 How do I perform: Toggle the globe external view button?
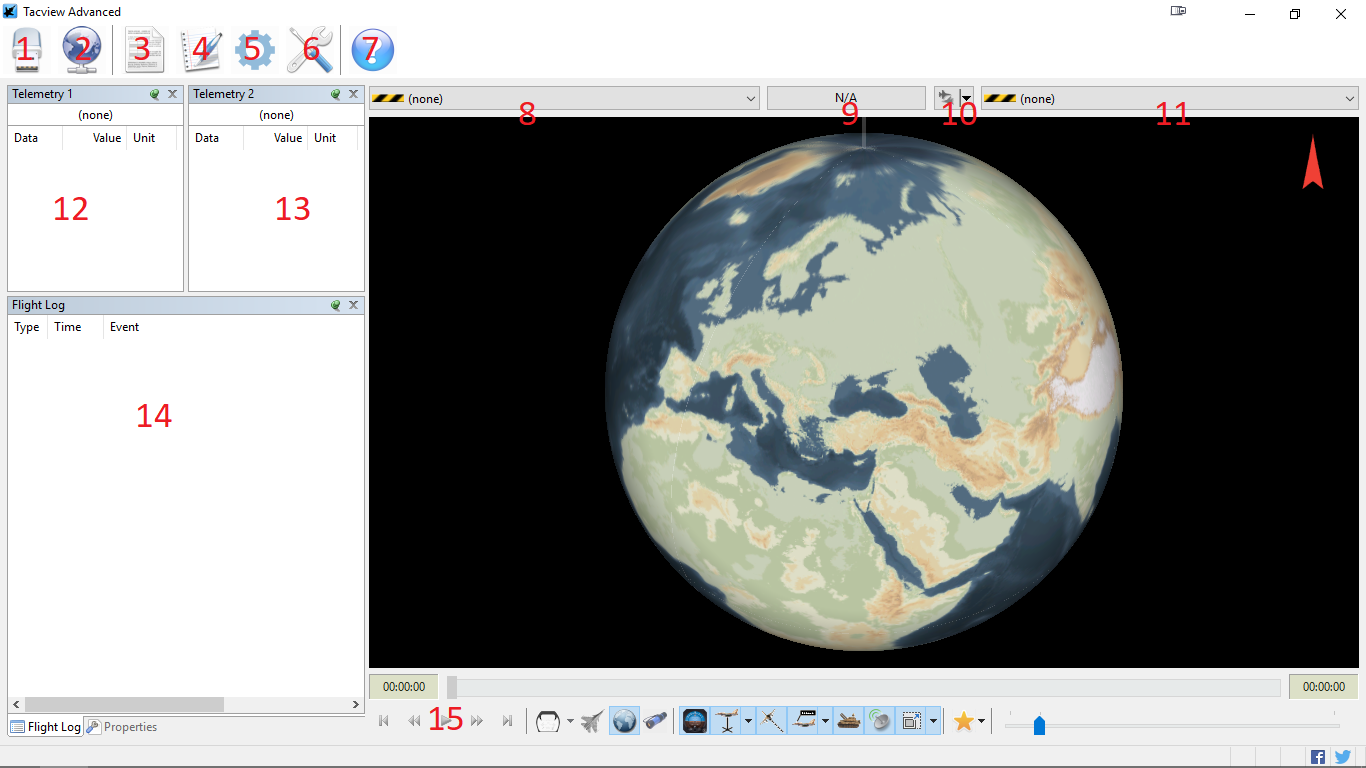click(x=624, y=721)
